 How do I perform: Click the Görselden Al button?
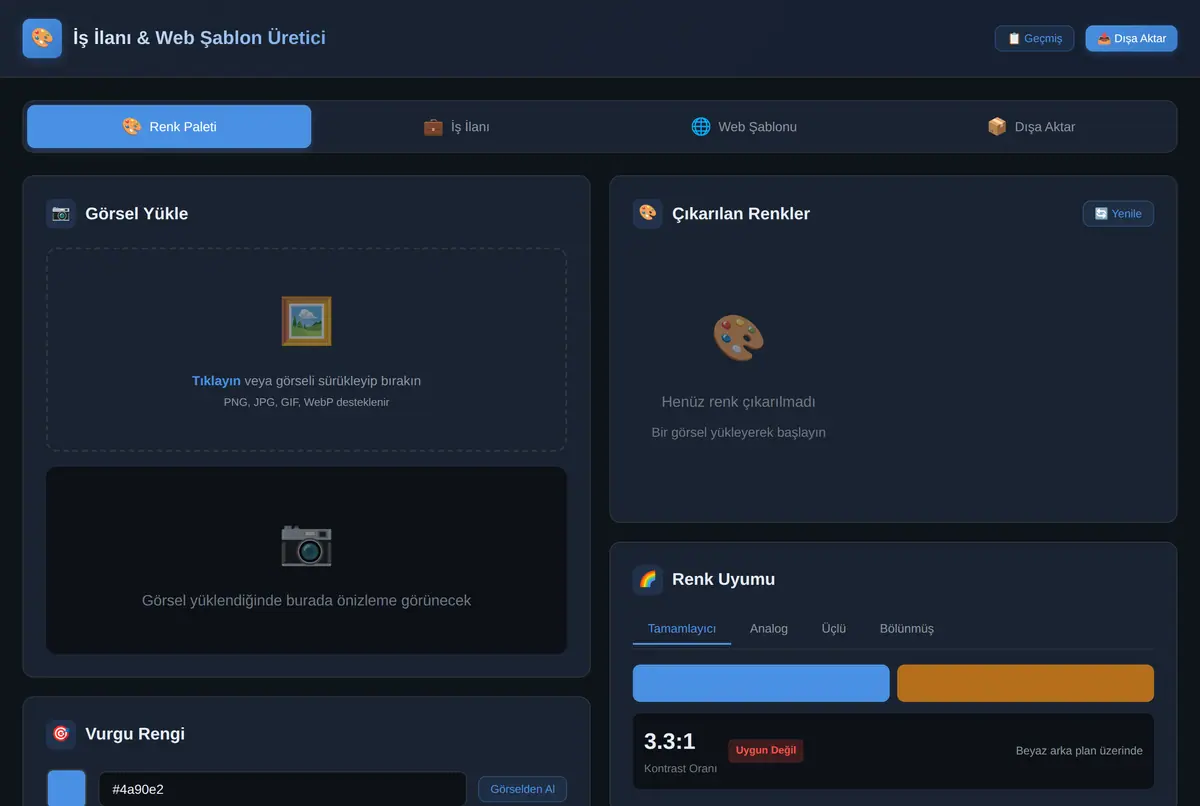[x=522, y=789]
